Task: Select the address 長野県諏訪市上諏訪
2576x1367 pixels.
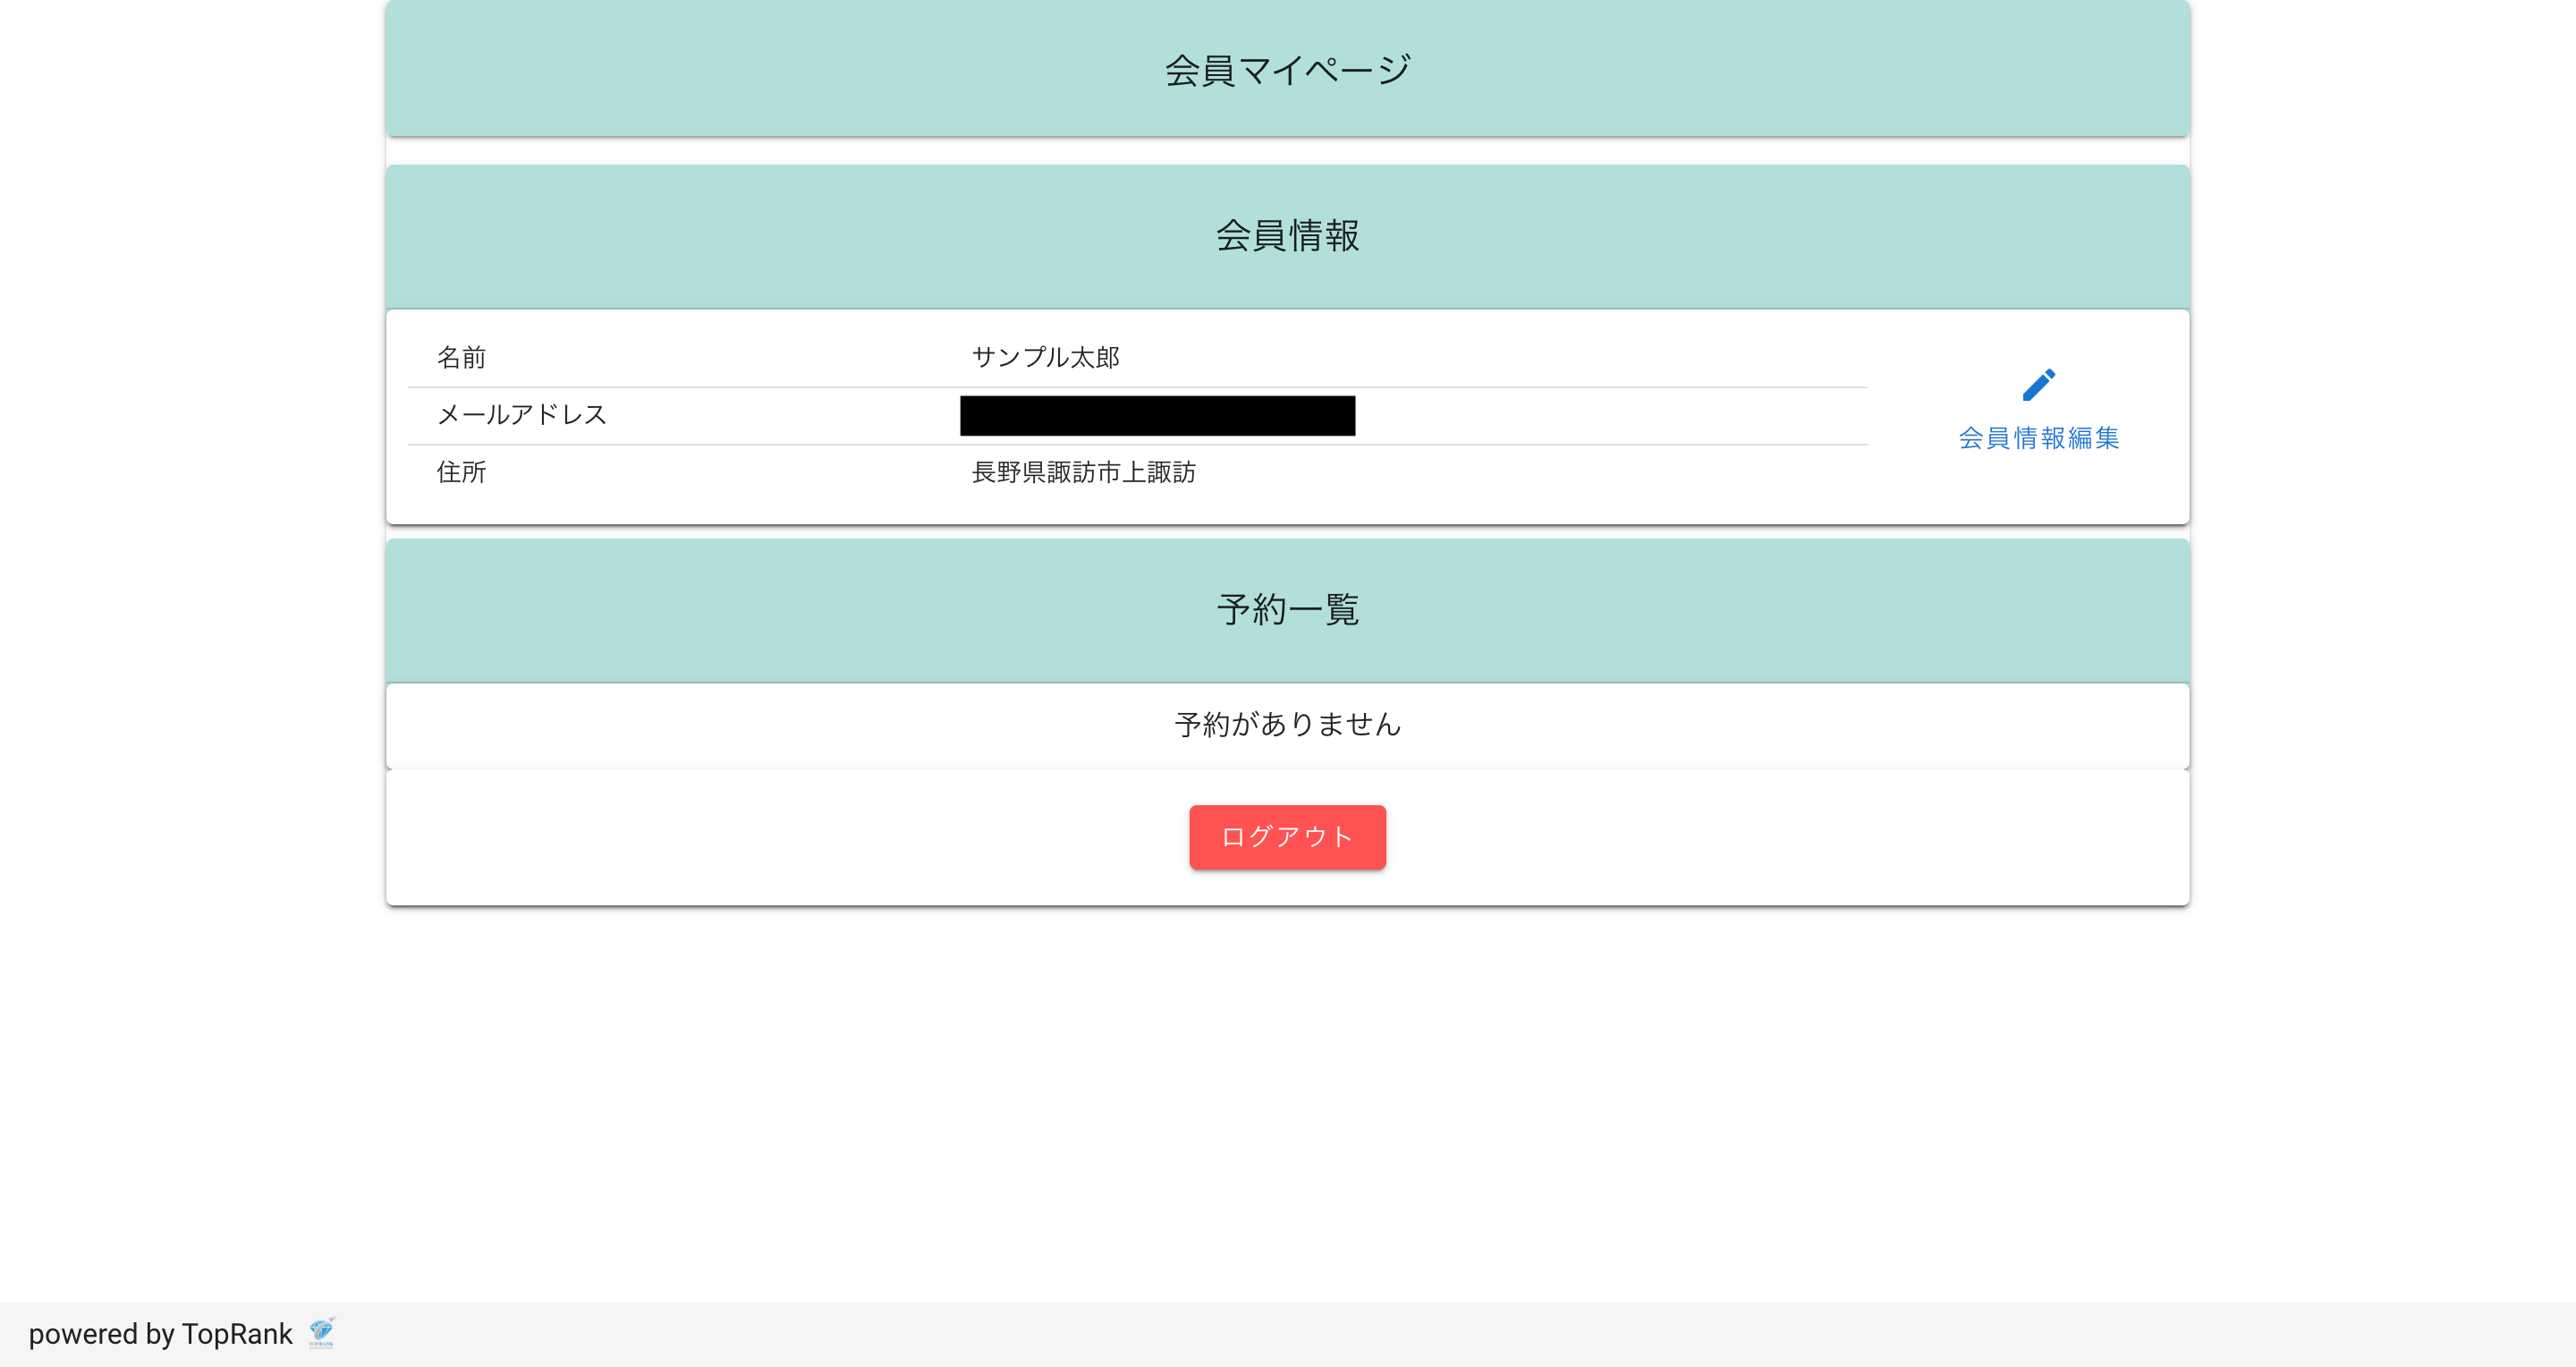Action: tap(1085, 473)
